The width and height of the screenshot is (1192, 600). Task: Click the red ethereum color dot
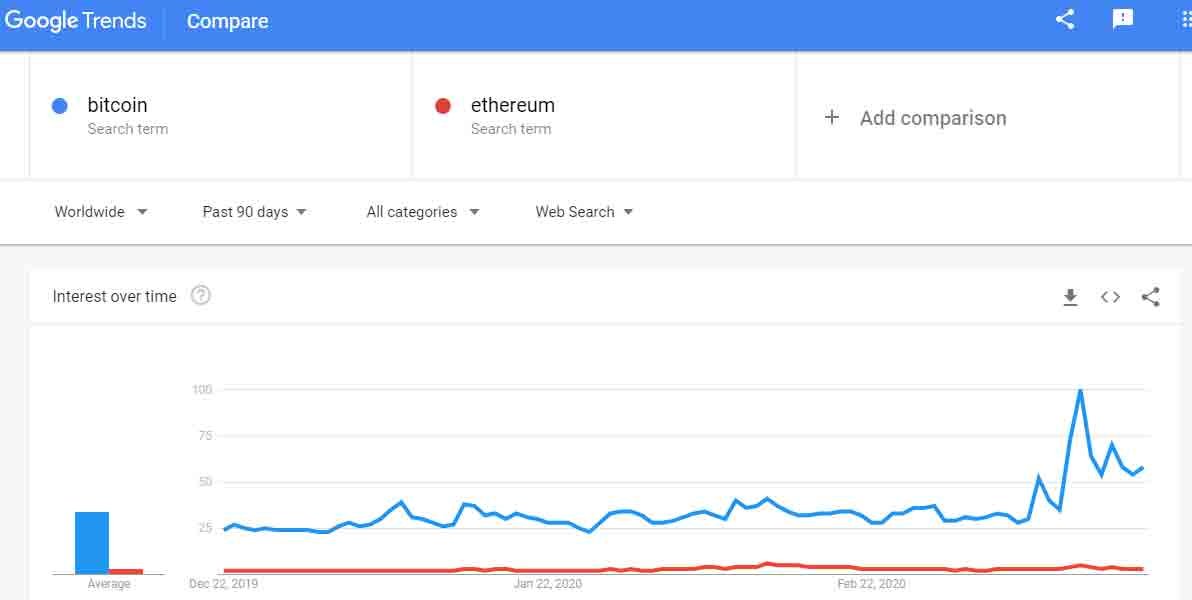pyautogui.click(x=443, y=106)
